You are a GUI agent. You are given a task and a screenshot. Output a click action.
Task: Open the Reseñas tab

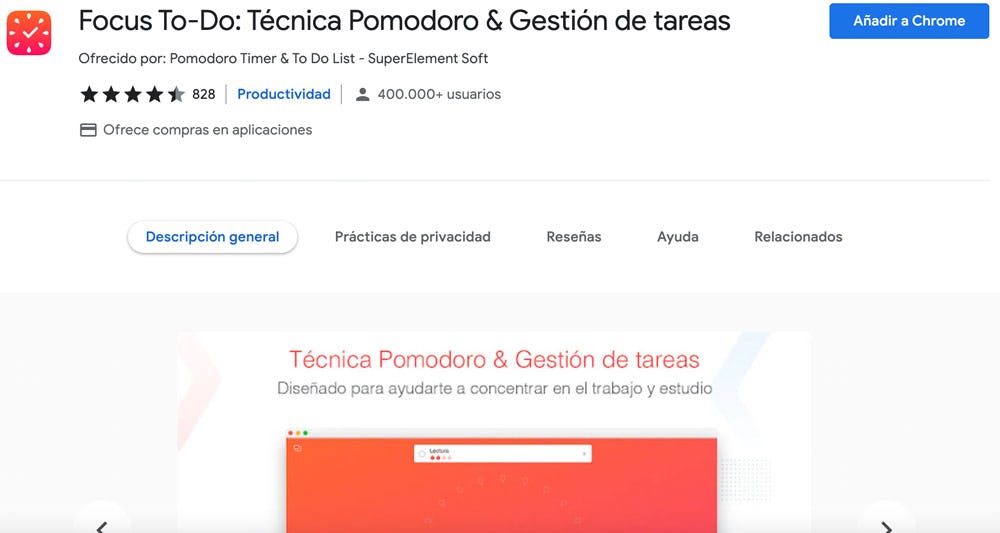(574, 237)
